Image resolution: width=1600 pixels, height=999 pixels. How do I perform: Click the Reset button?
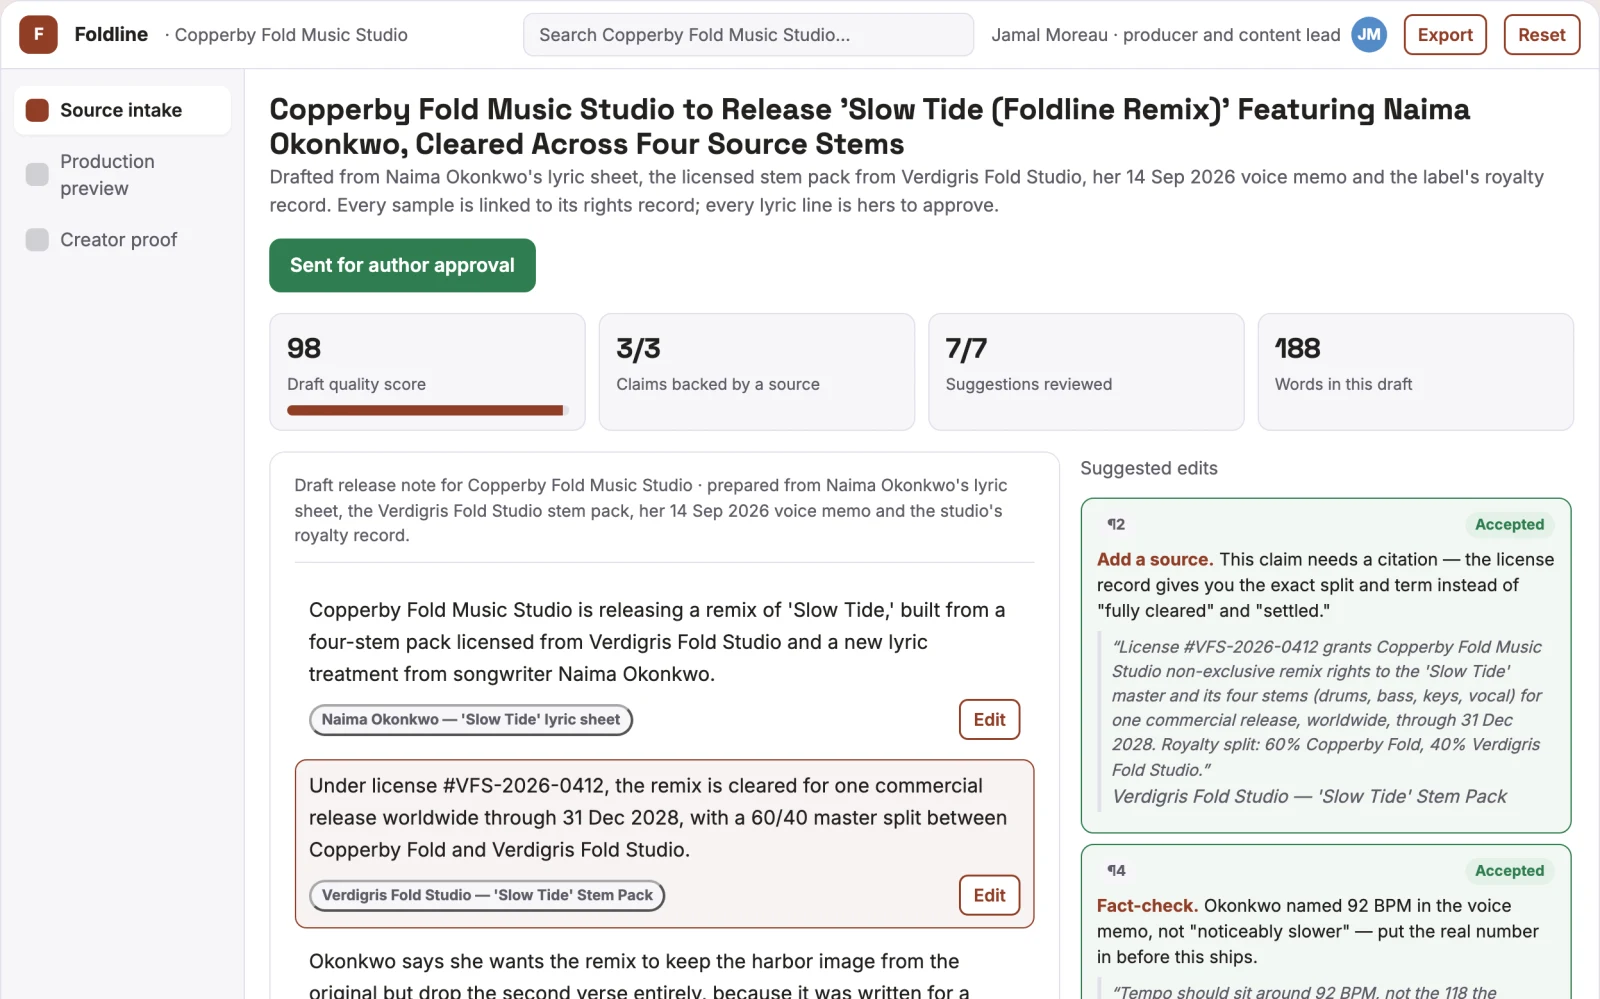(1542, 35)
